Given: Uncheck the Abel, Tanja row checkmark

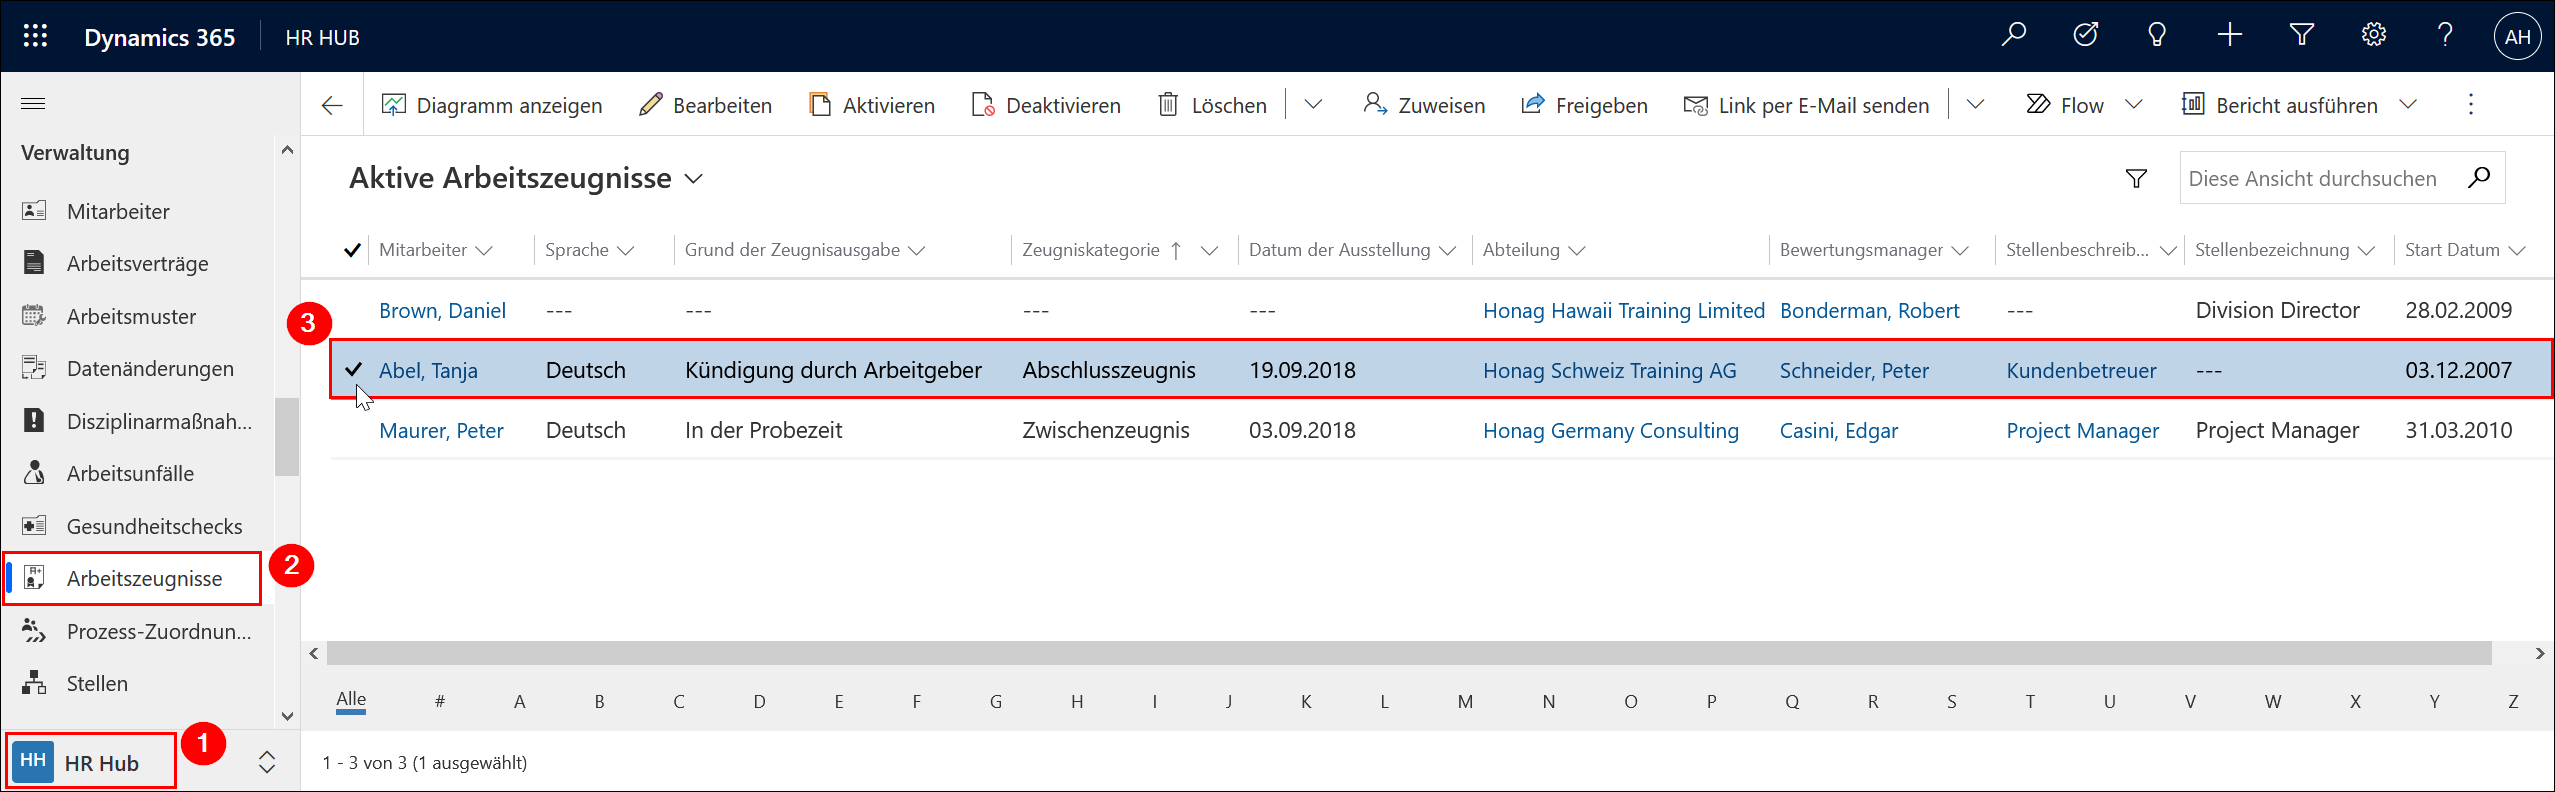Looking at the screenshot, I should pos(353,370).
